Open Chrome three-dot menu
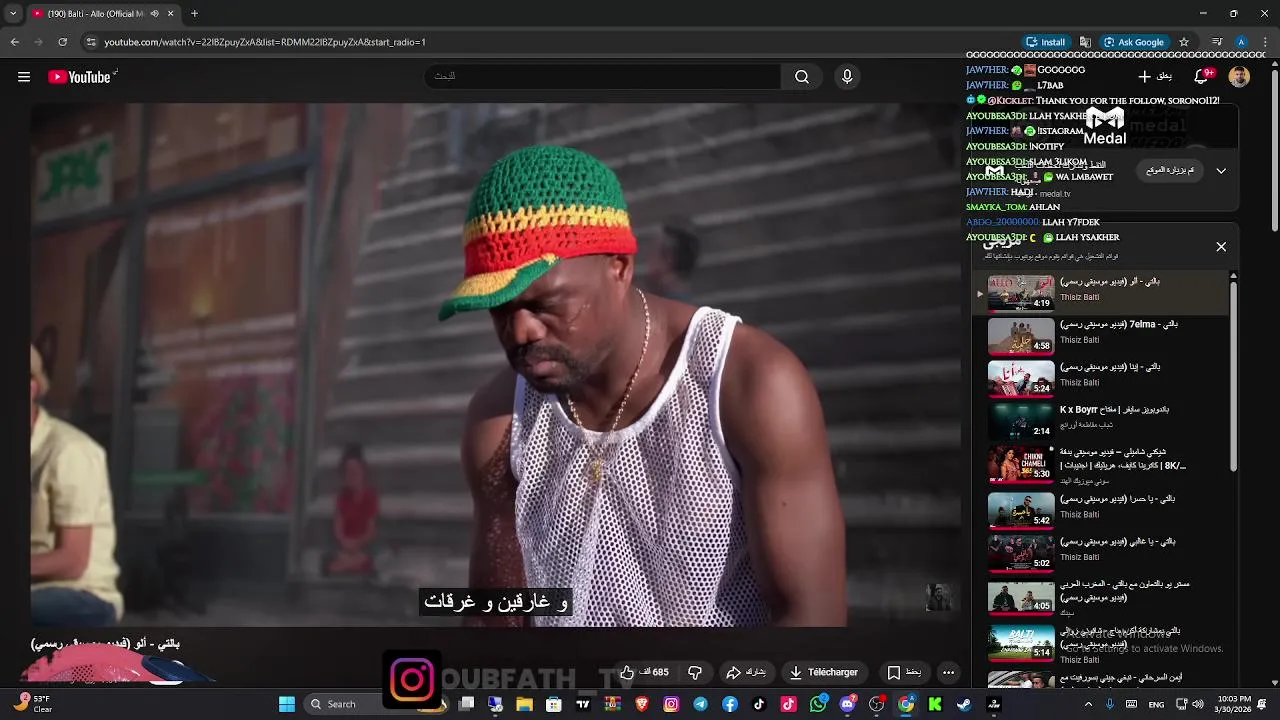This screenshot has width=1280, height=720. pyautogui.click(x=1263, y=42)
